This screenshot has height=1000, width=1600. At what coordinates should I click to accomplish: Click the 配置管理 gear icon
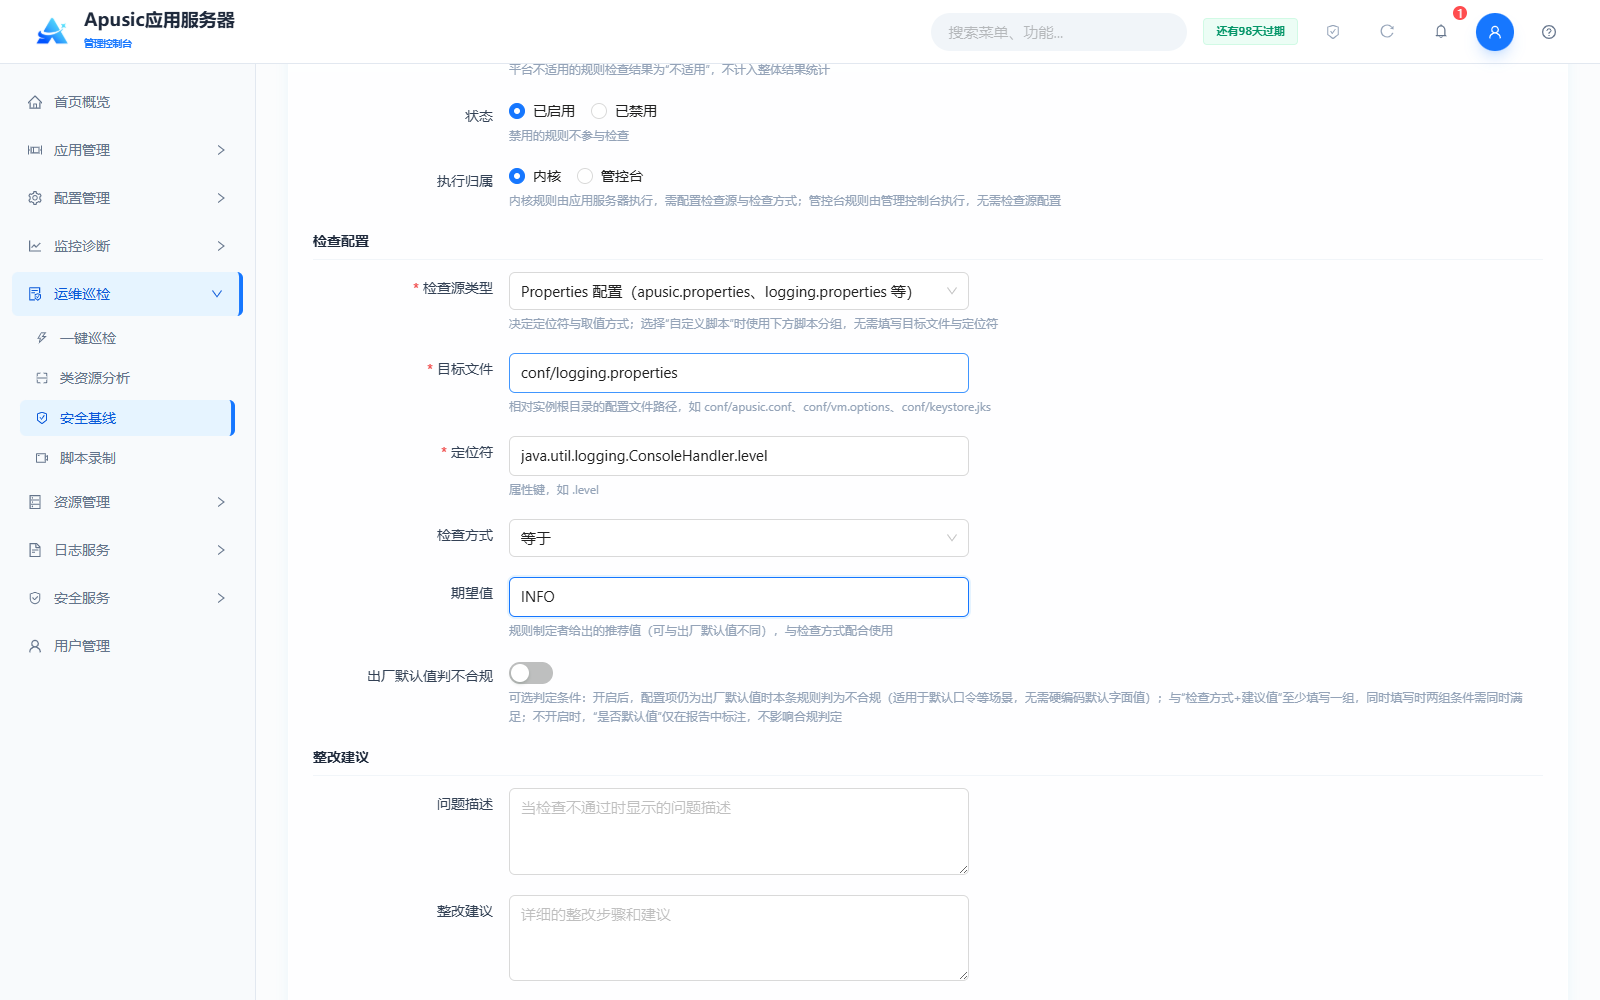click(35, 198)
